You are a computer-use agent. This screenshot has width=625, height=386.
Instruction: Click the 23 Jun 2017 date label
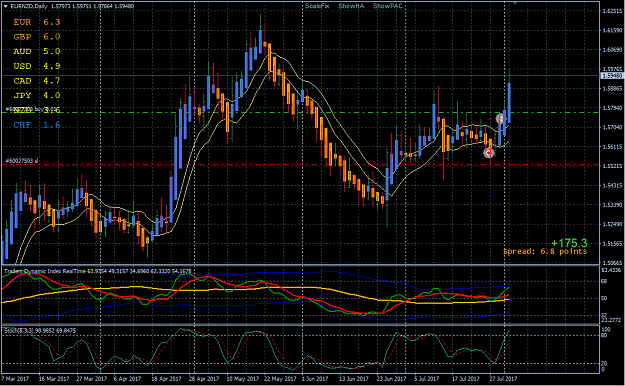391,379
